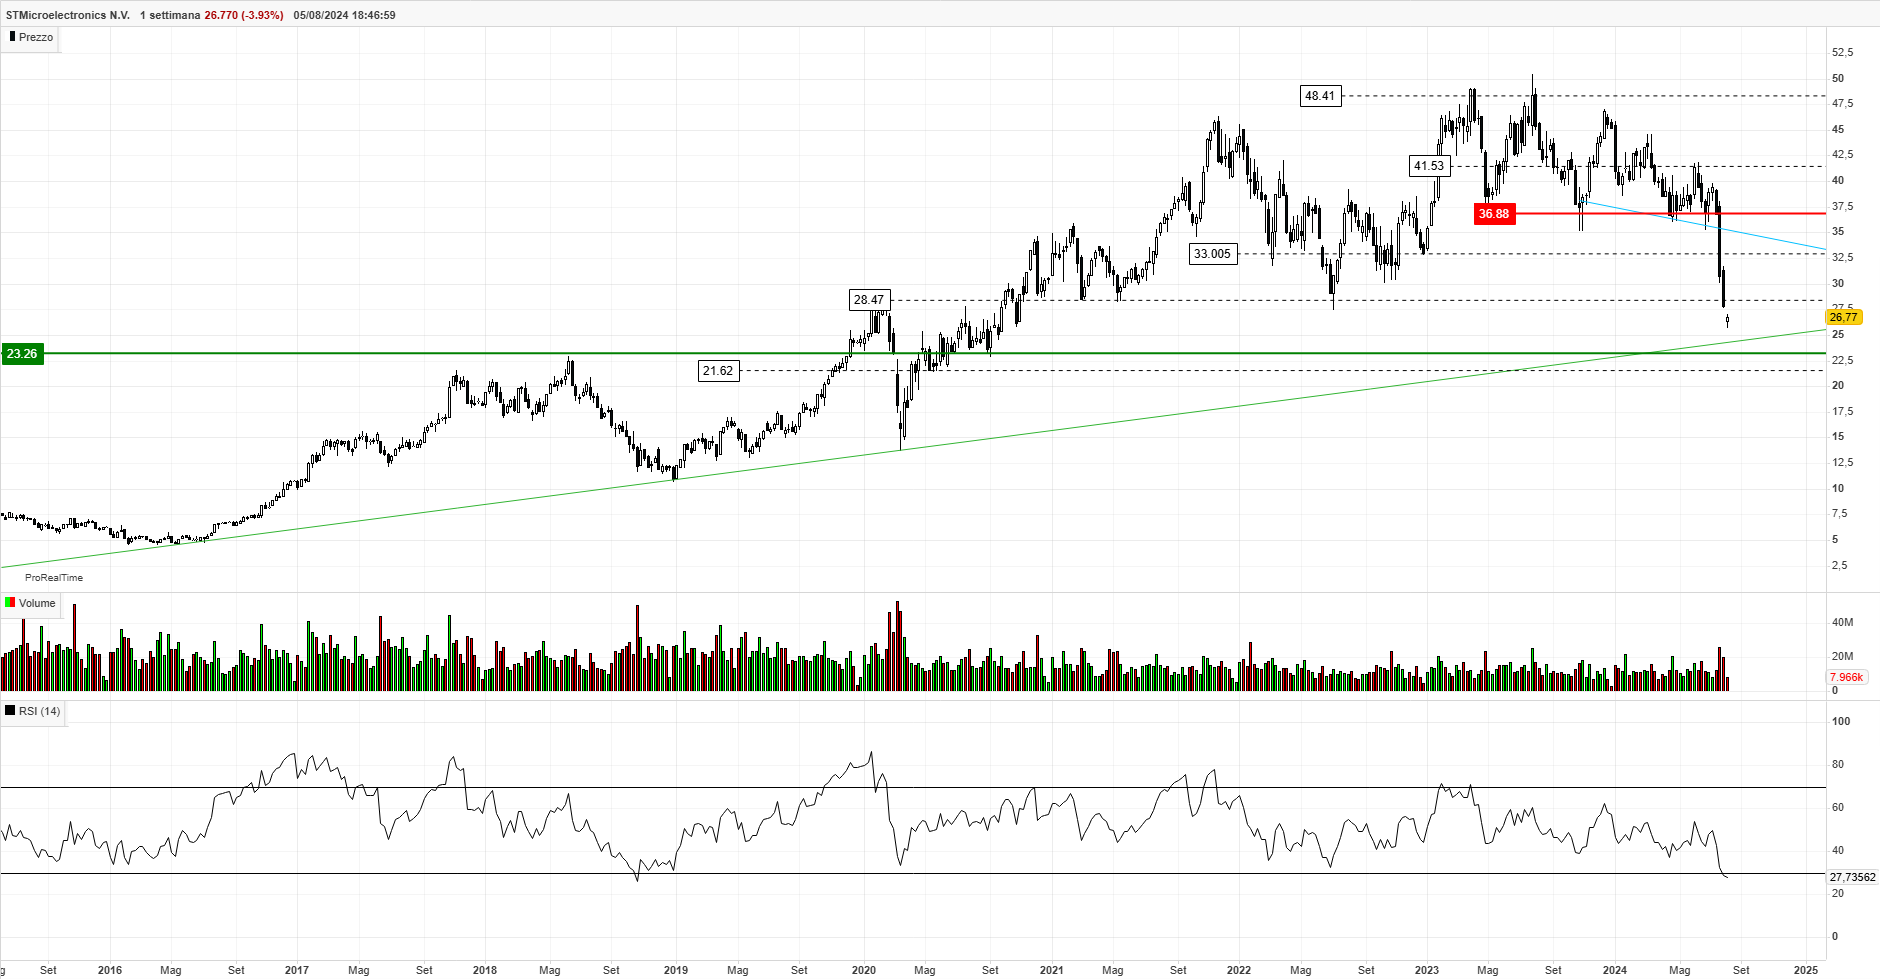Viewport: 1880px width, 979px height.
Task: Click the 2016 year on time axis
Action: [x=110, y=970]
